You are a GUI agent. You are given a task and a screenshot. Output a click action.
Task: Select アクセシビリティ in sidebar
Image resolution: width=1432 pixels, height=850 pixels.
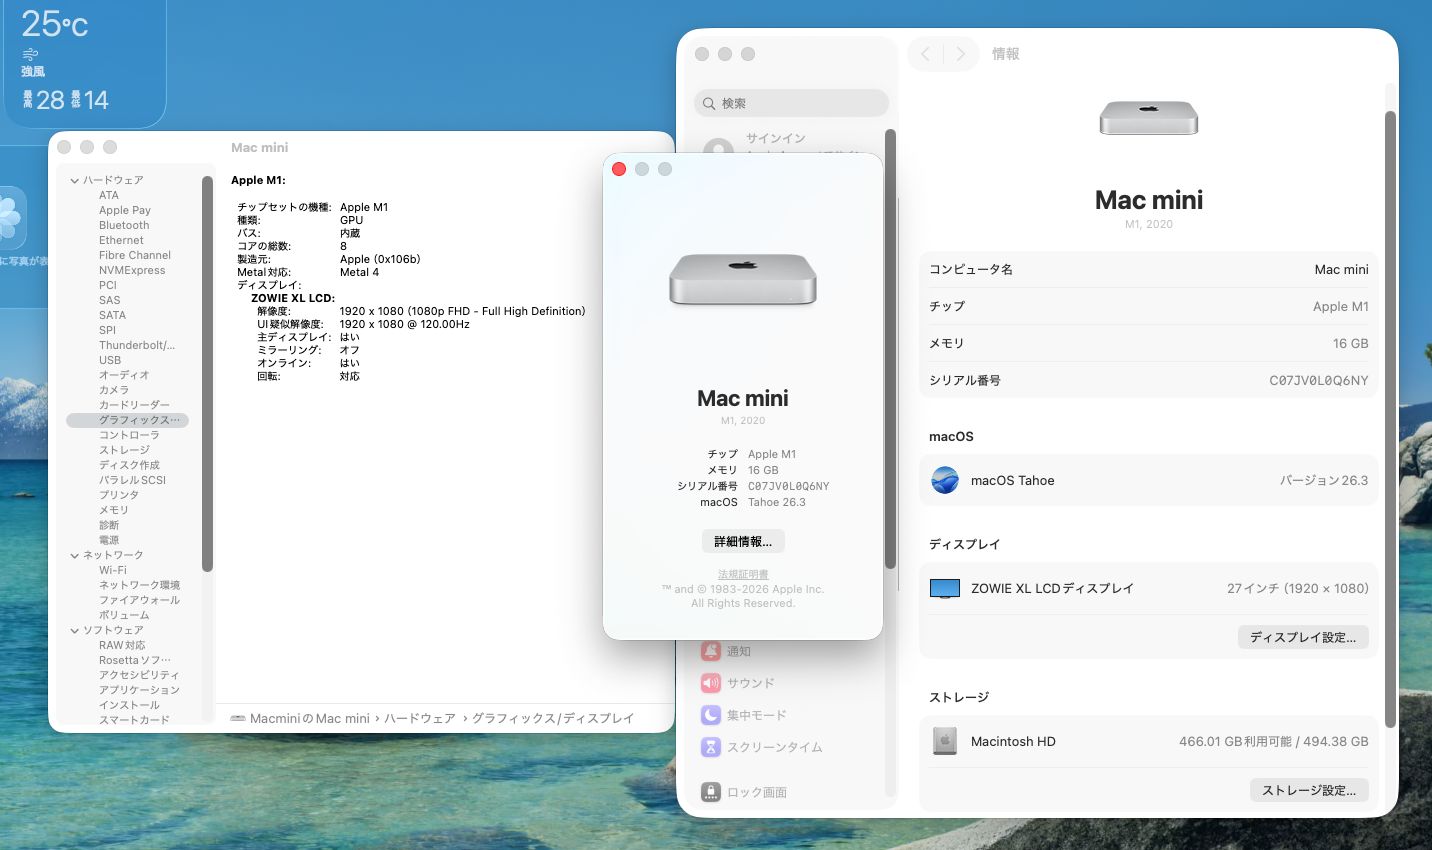click(139, 675)
